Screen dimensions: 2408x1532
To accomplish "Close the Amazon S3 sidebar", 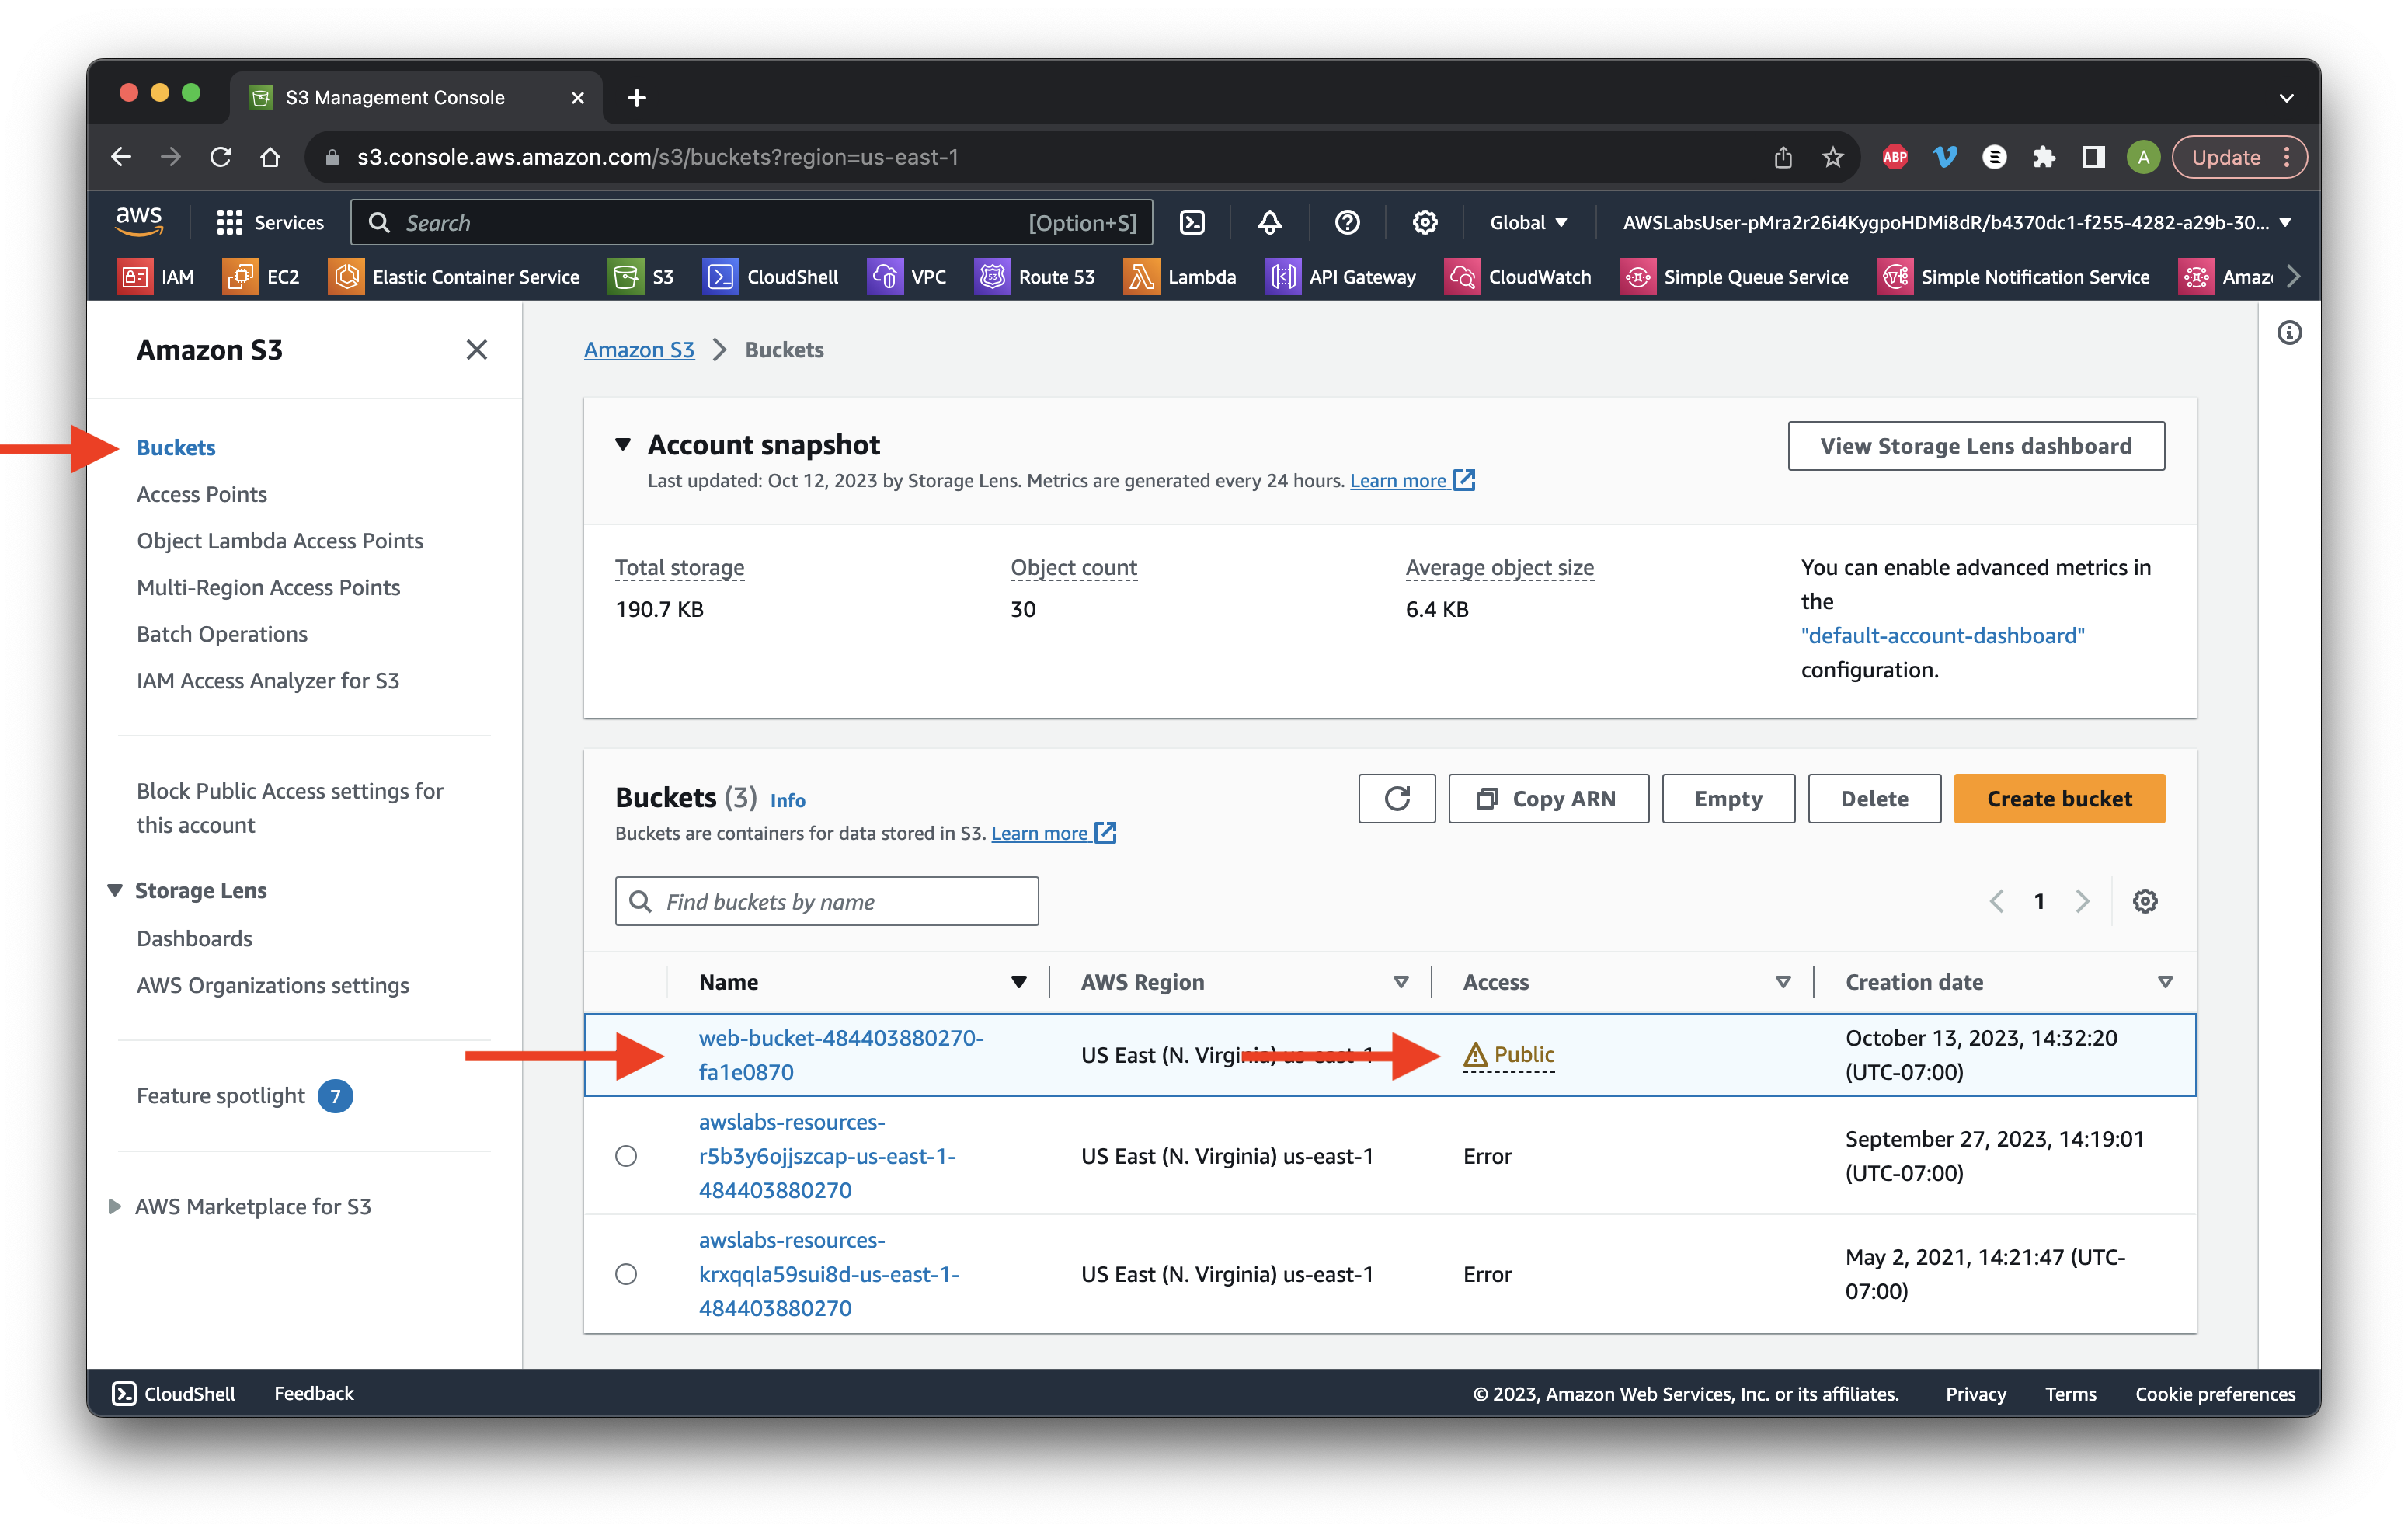I will point(476,349).
